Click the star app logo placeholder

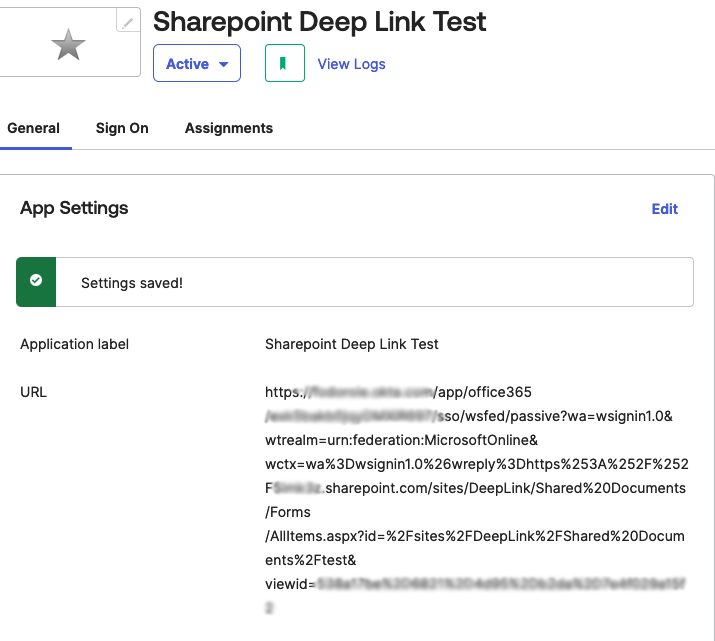[x=68, y=45]
